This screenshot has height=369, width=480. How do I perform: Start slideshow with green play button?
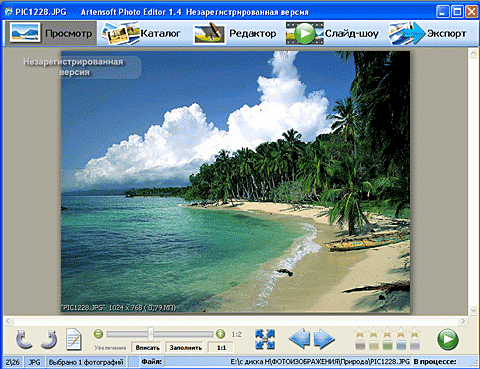pos(448,339)
